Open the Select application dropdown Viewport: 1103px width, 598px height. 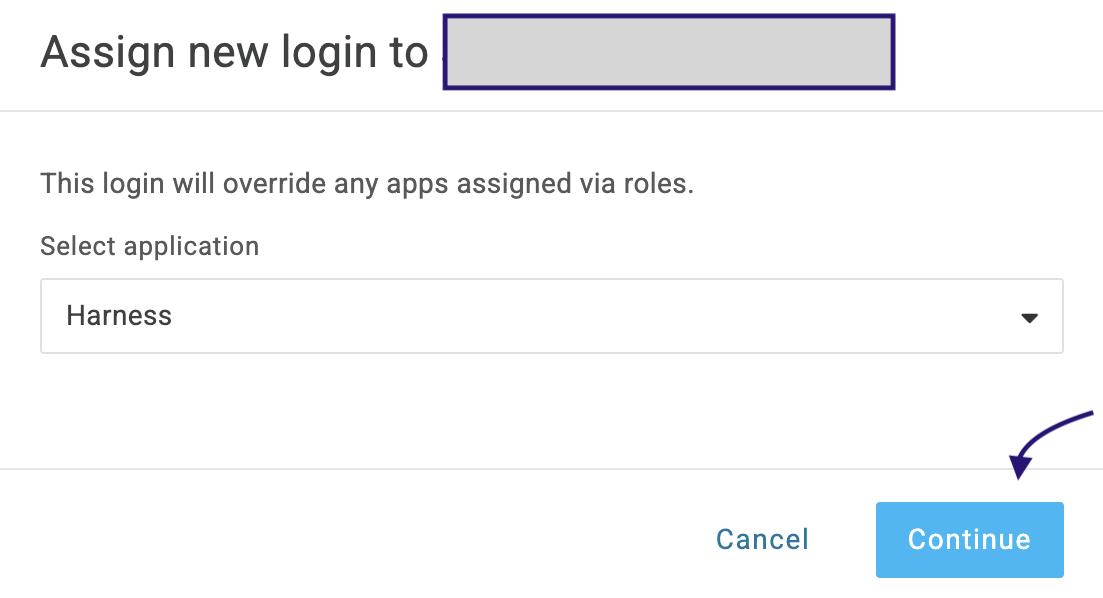tap(551, 316)
